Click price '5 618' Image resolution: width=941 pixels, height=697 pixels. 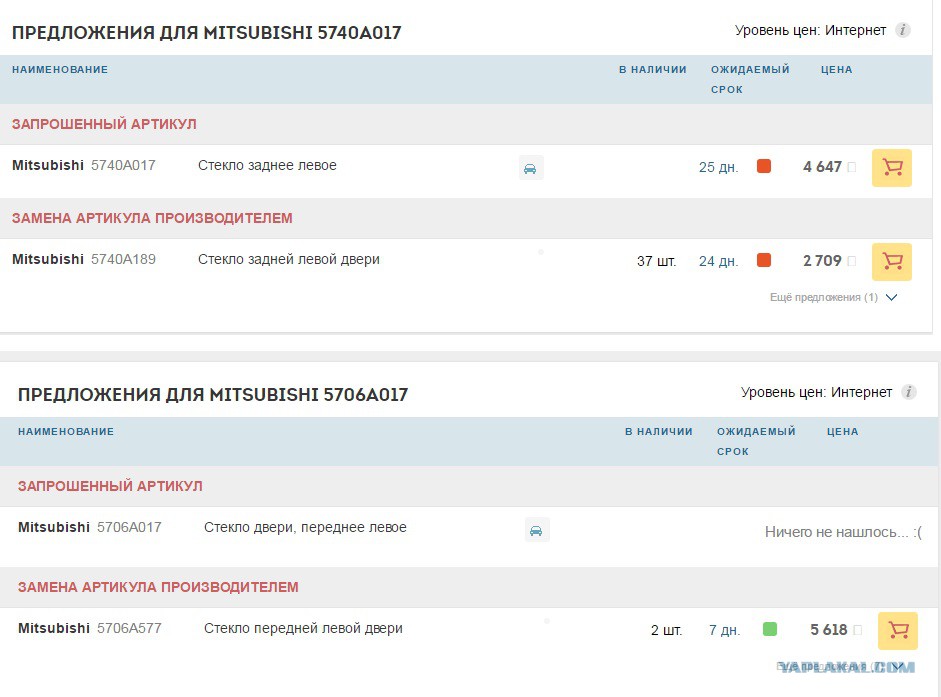(x=828, y=630)
